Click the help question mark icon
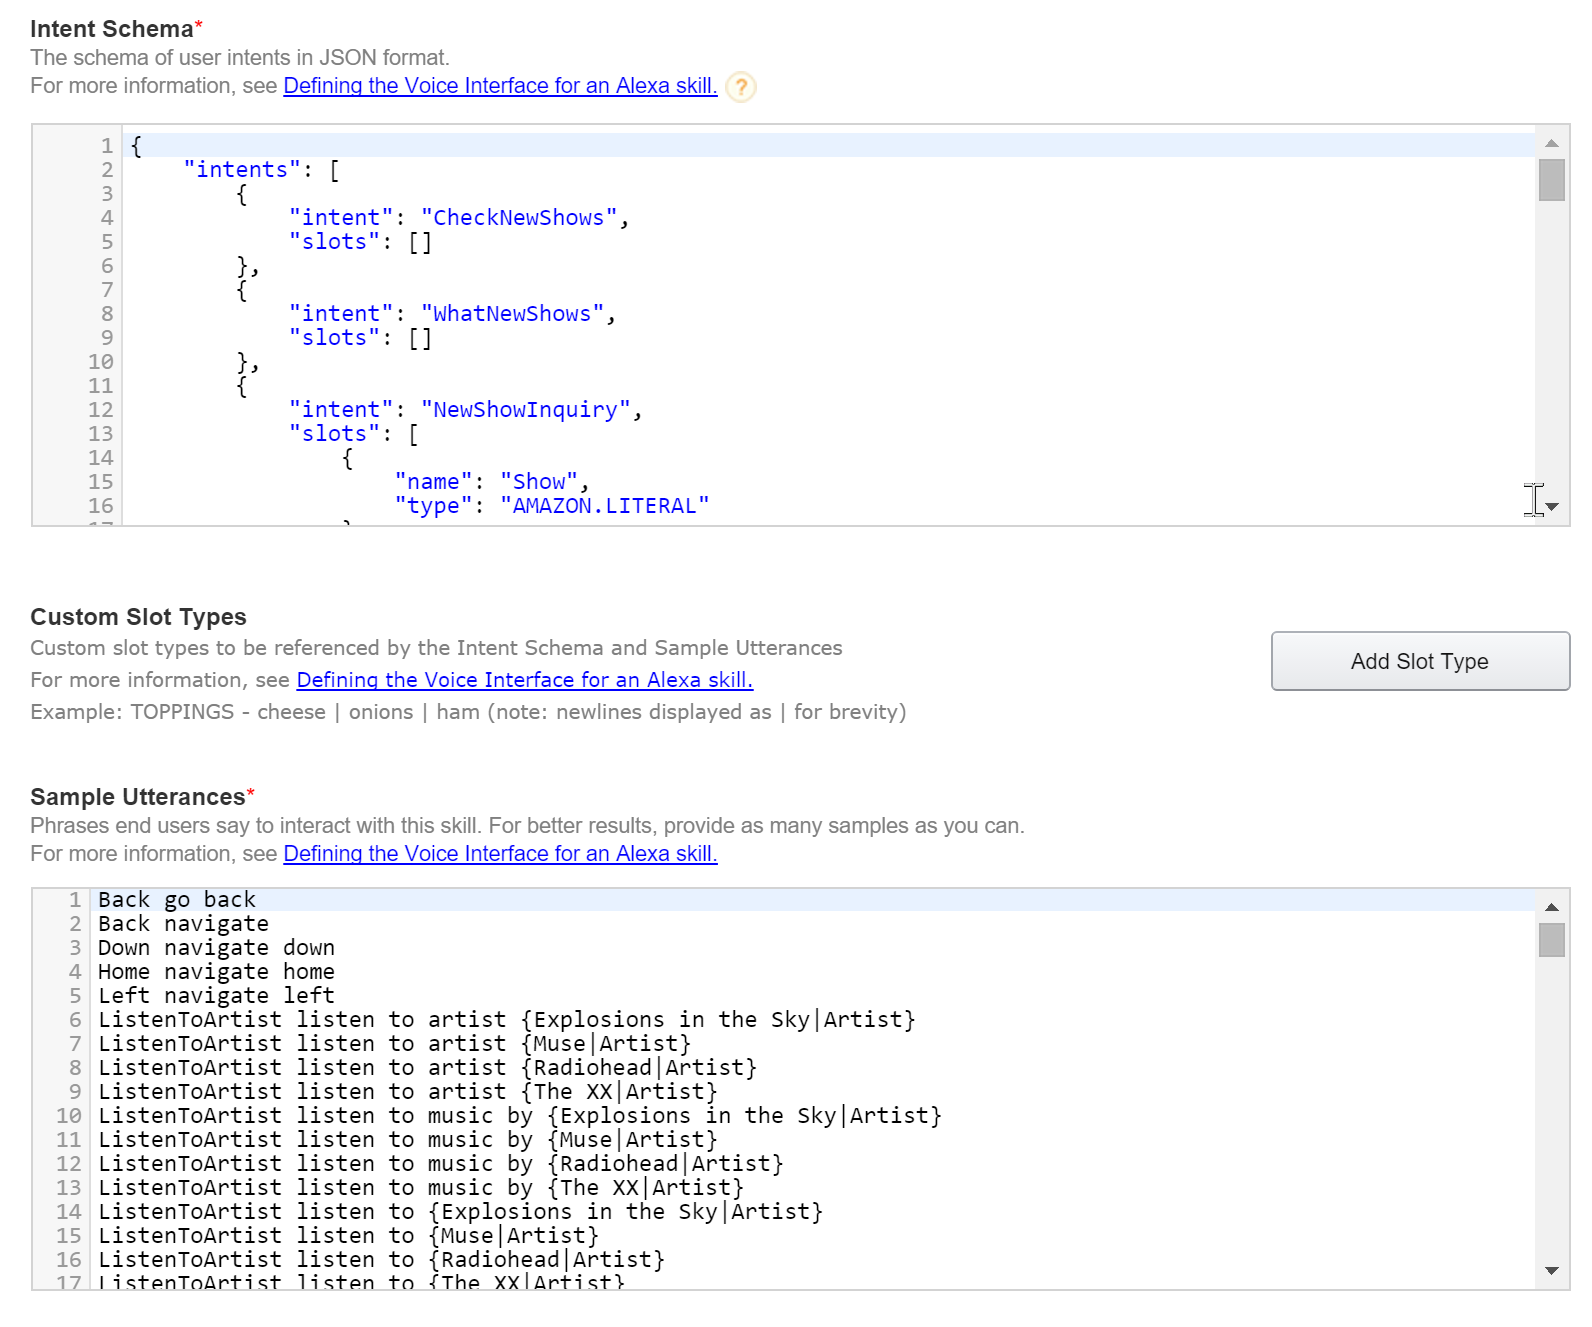Image resolution: width=1592 pixels, height=1327 pixels. 741,87
